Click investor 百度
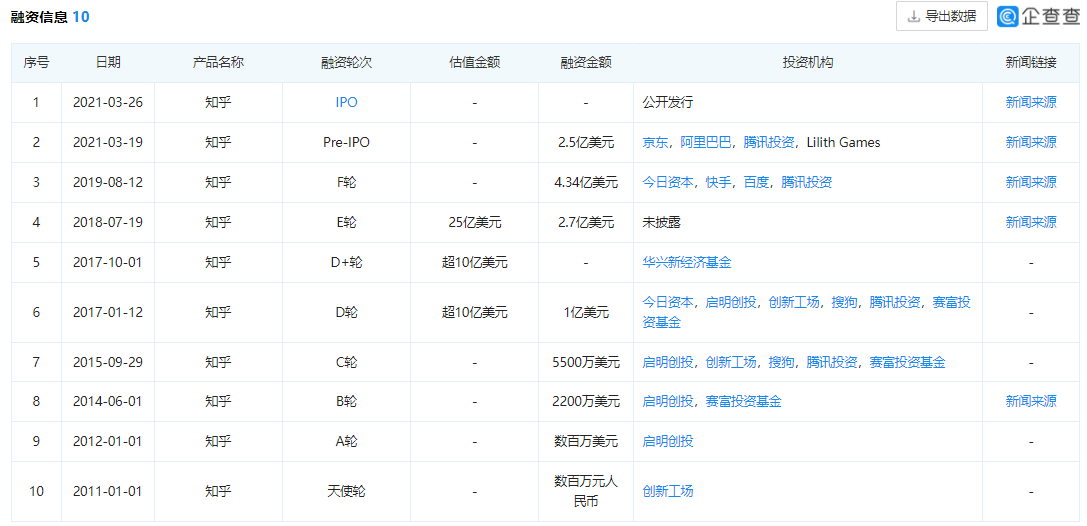The width and height of the screenshot is (1087, 526). (756, 182)
